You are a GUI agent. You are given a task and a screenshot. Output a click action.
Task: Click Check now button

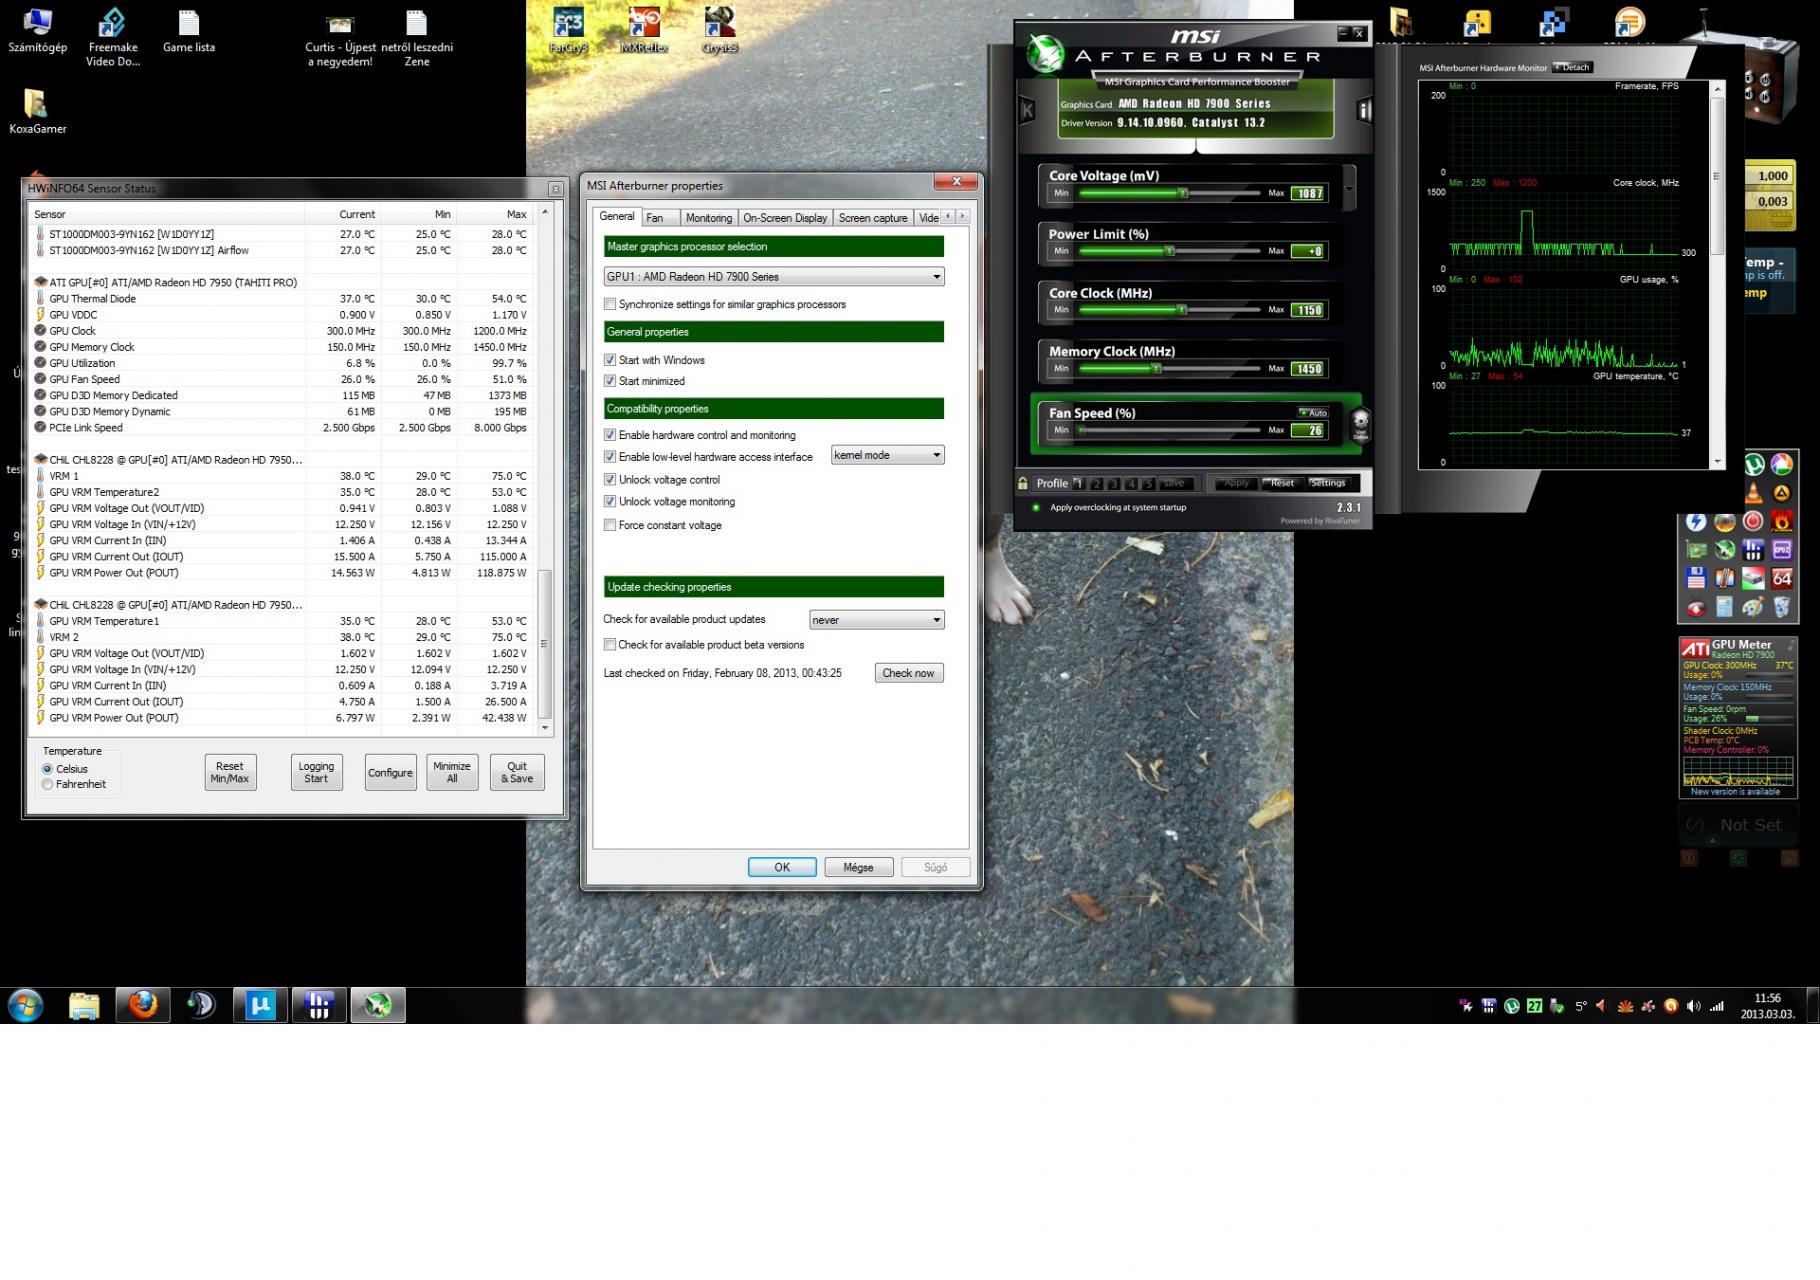(908, 673)
